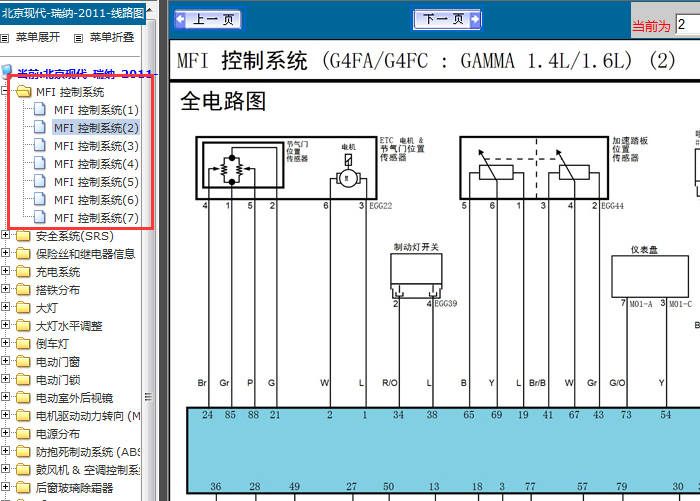Click the list icon beside 菜单折叠
Viewport: 700px width, 501px height.
pyautogui.click(x=79, y=38)
